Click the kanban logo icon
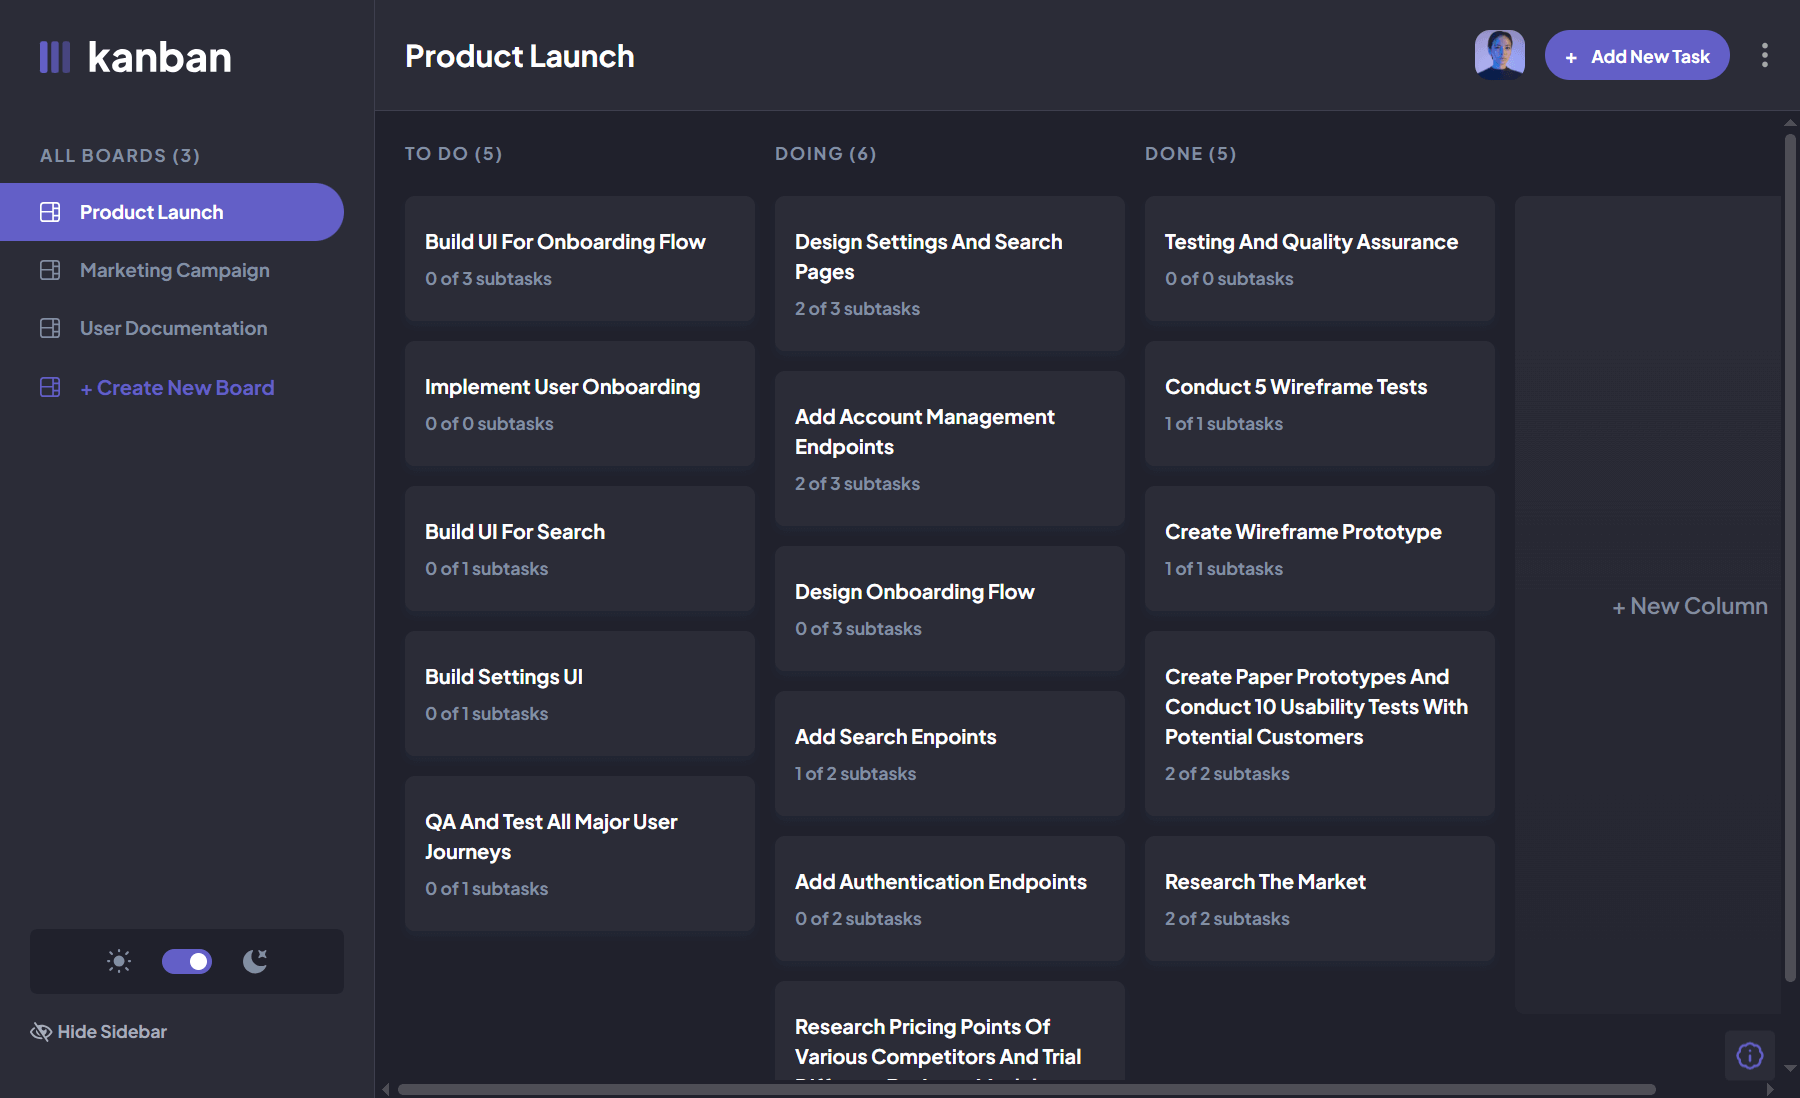This screenshot has width=1800, height=1098. pyautogui.click(x=55, y=57)
